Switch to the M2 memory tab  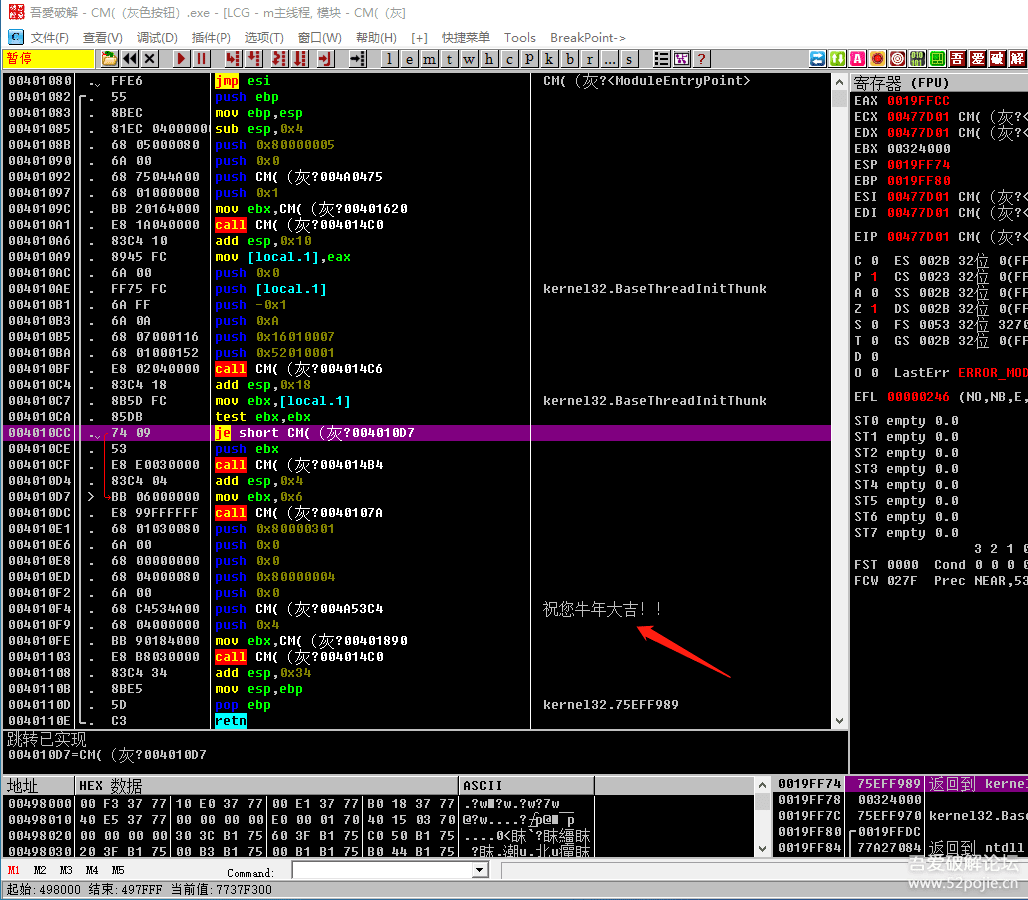click(x=40, y=870)
